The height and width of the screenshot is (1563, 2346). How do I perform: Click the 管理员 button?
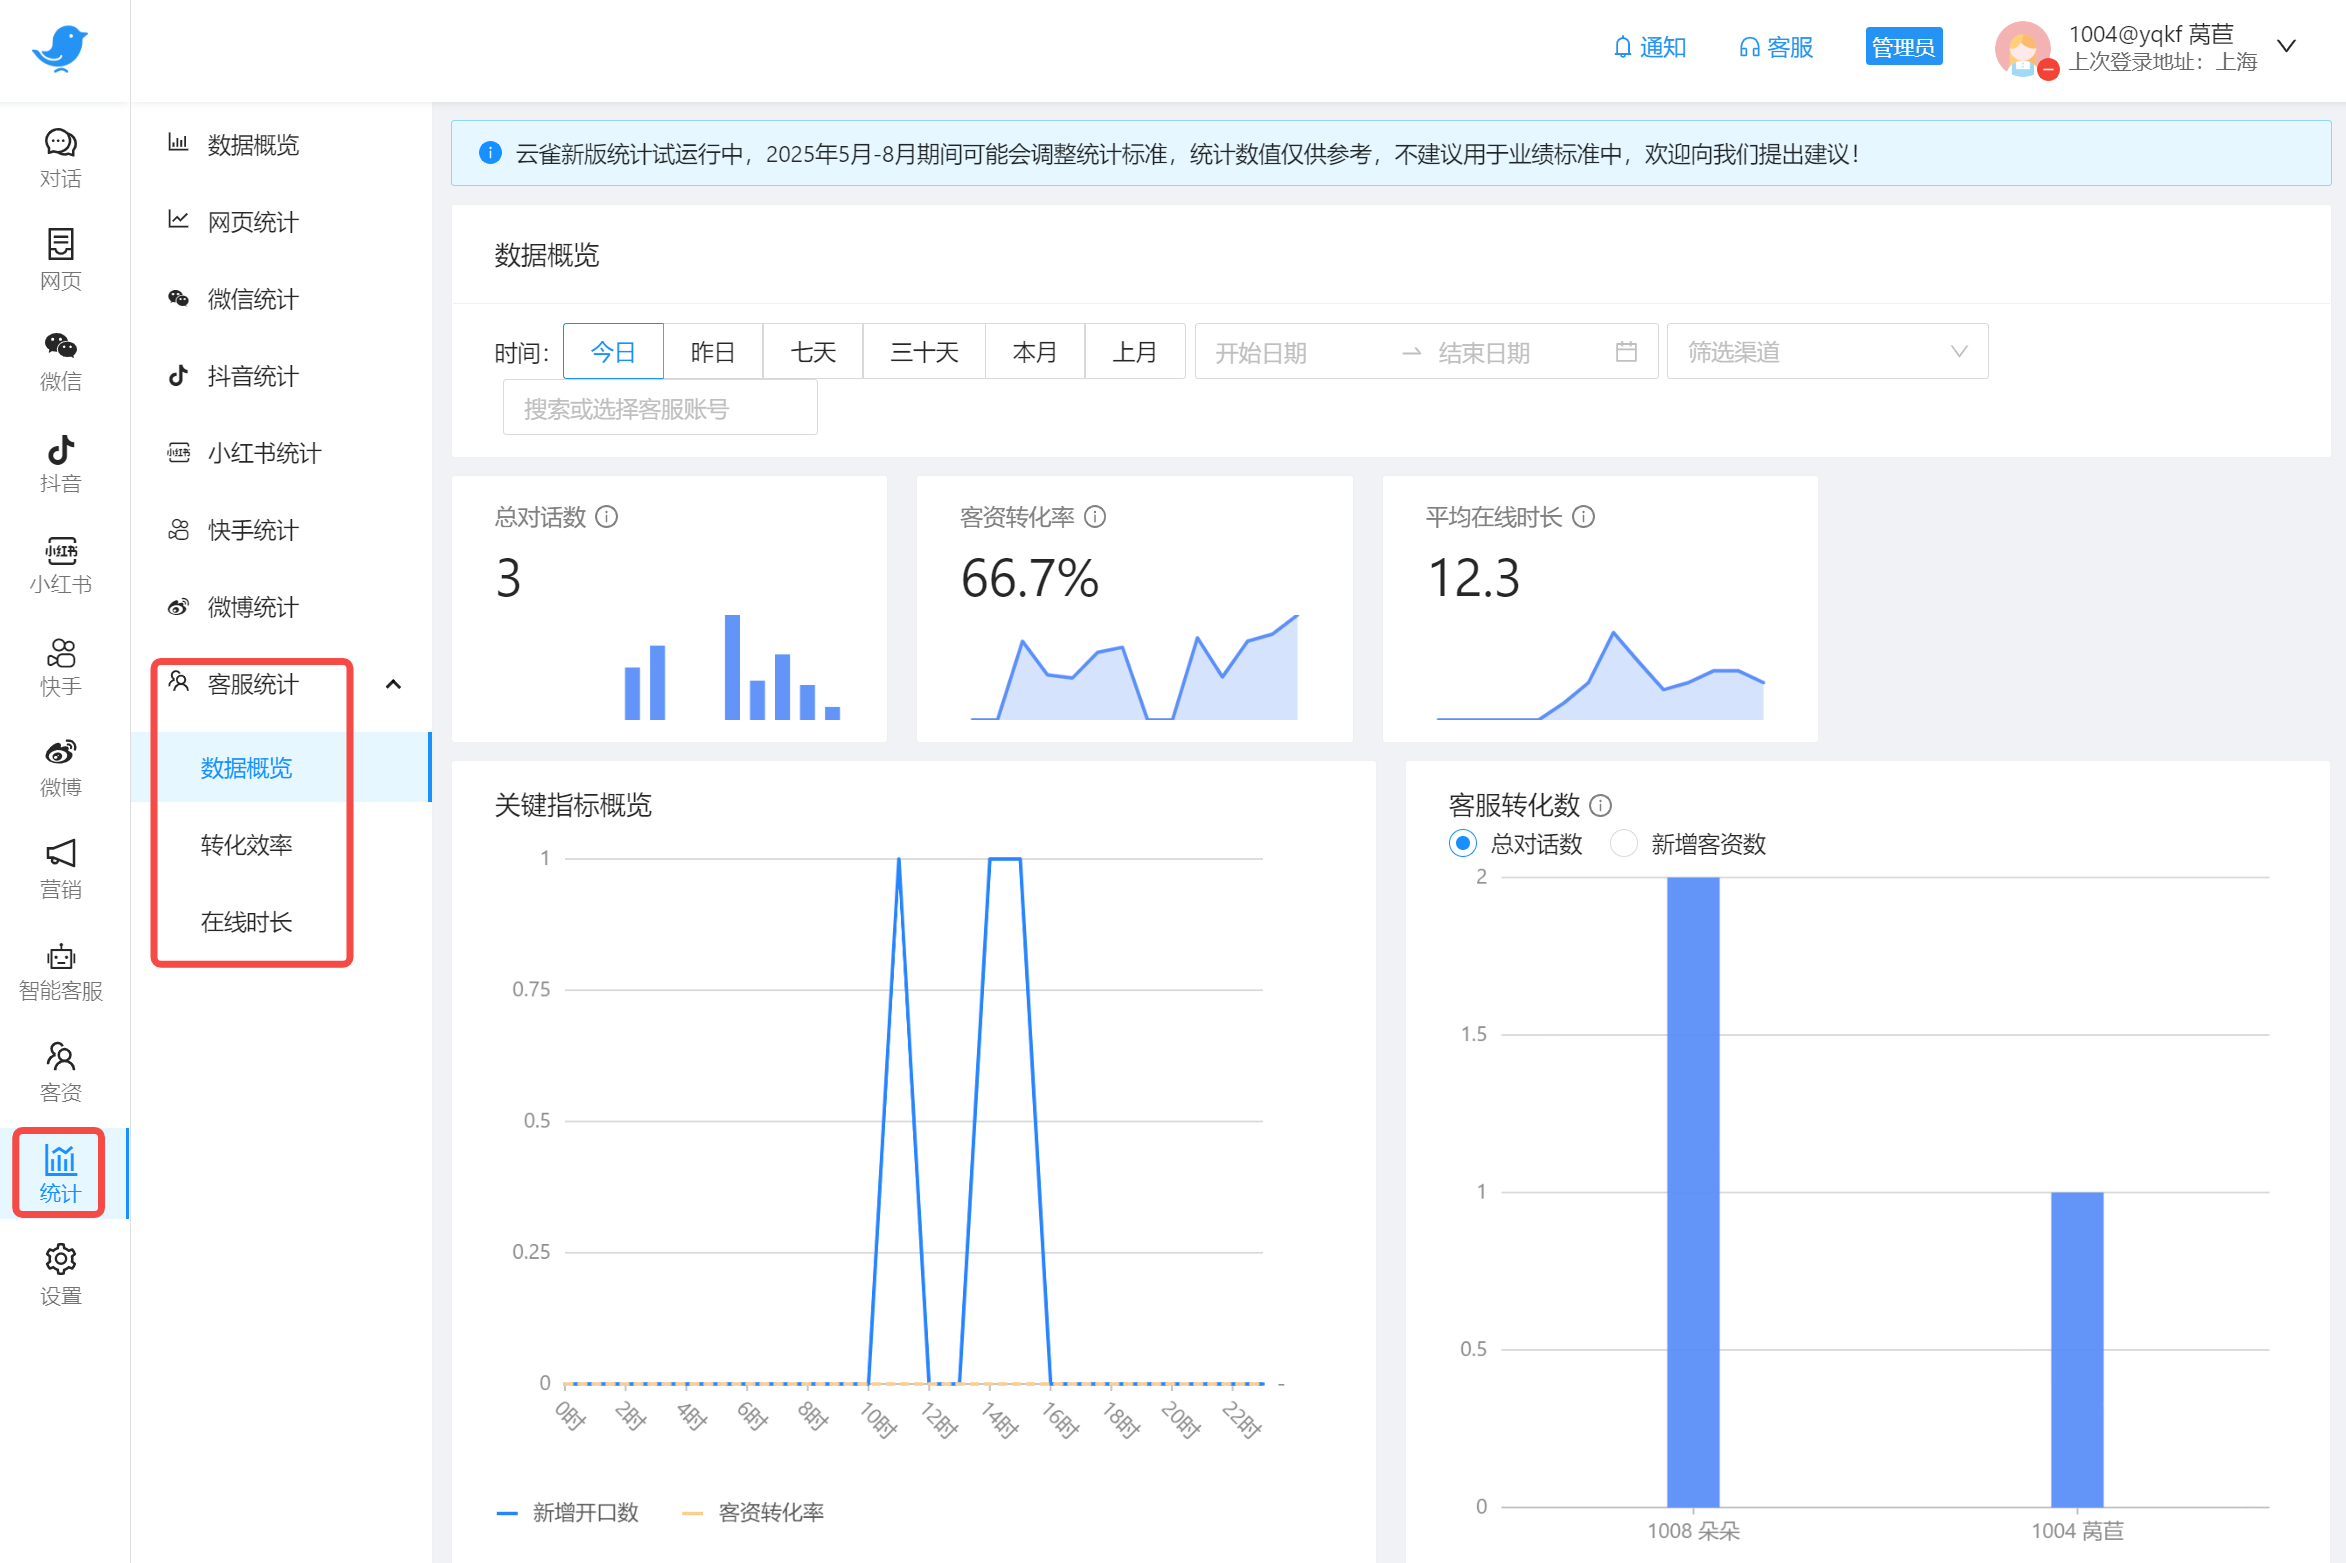tap(1903, 46)
